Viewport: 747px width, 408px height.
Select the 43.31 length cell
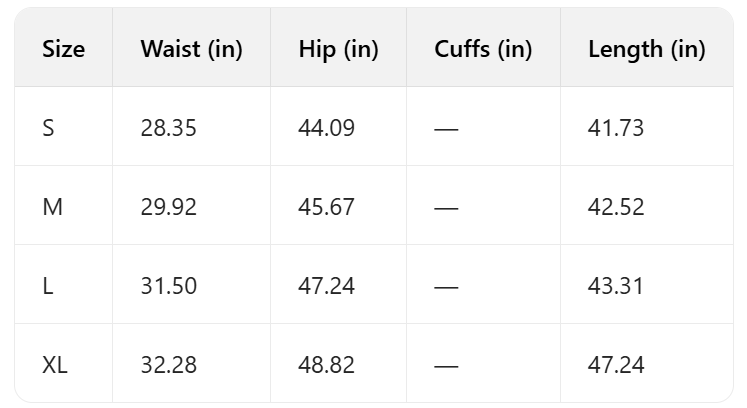(x=616, y=286)
